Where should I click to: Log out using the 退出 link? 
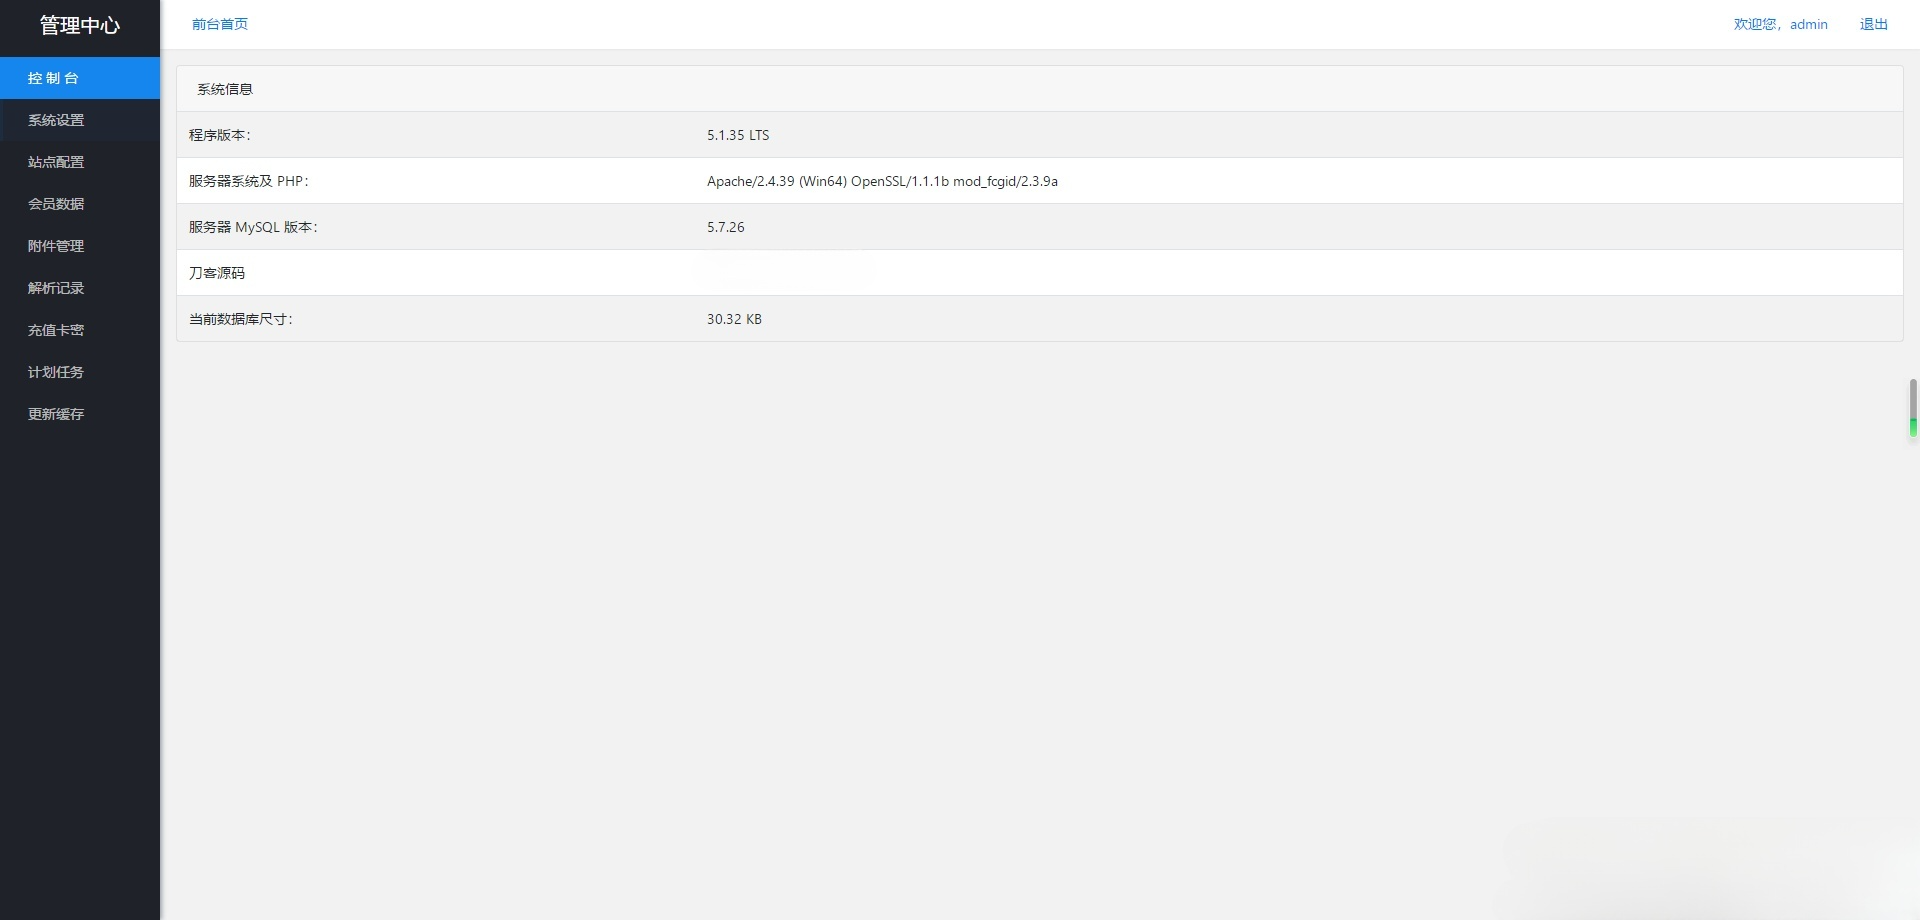tap(1873, 24)
